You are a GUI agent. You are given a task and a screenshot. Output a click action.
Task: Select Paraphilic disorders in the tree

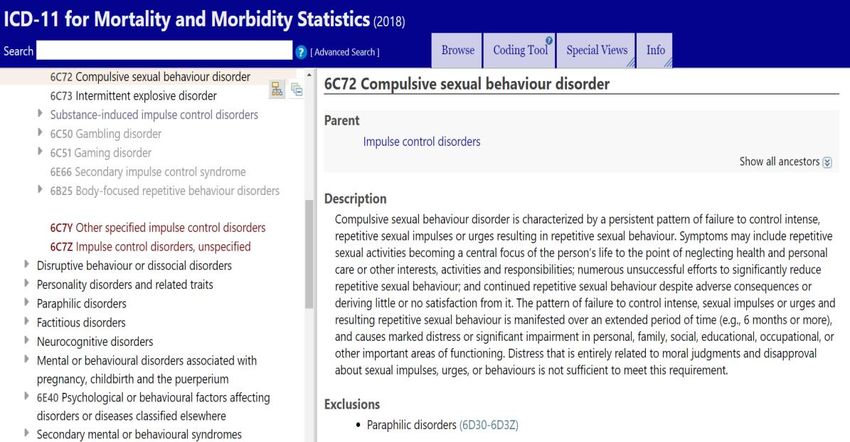click(x=81, y=304)
